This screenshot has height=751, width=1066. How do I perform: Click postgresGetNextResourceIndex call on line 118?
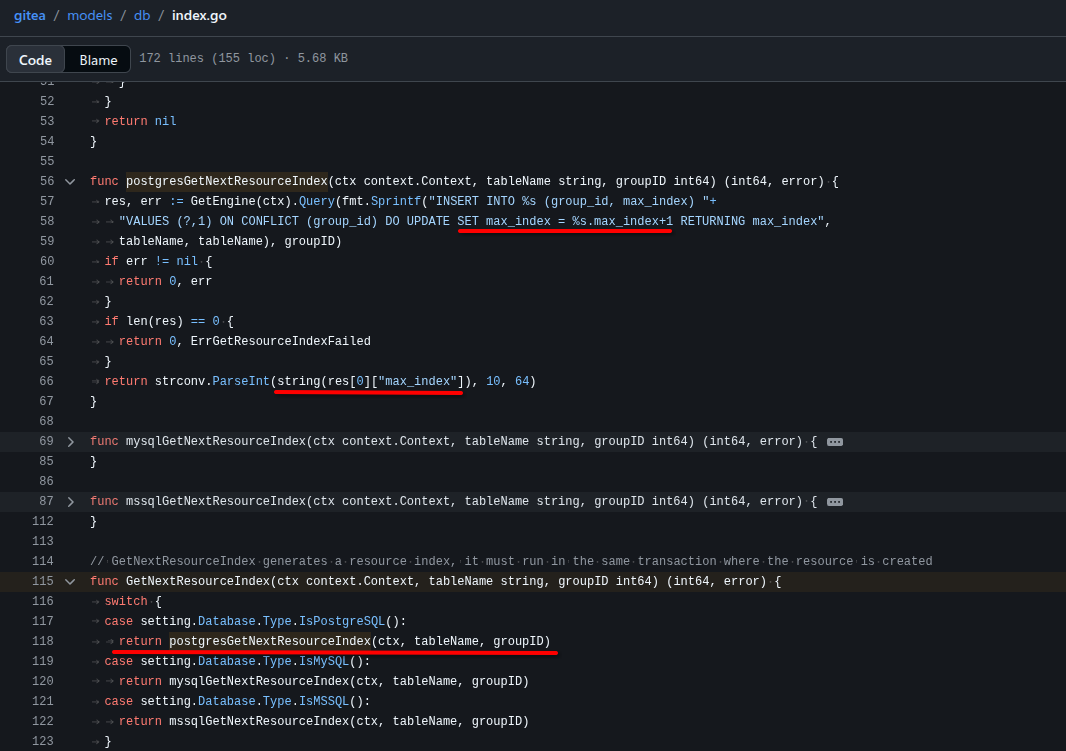coord(270,642)
